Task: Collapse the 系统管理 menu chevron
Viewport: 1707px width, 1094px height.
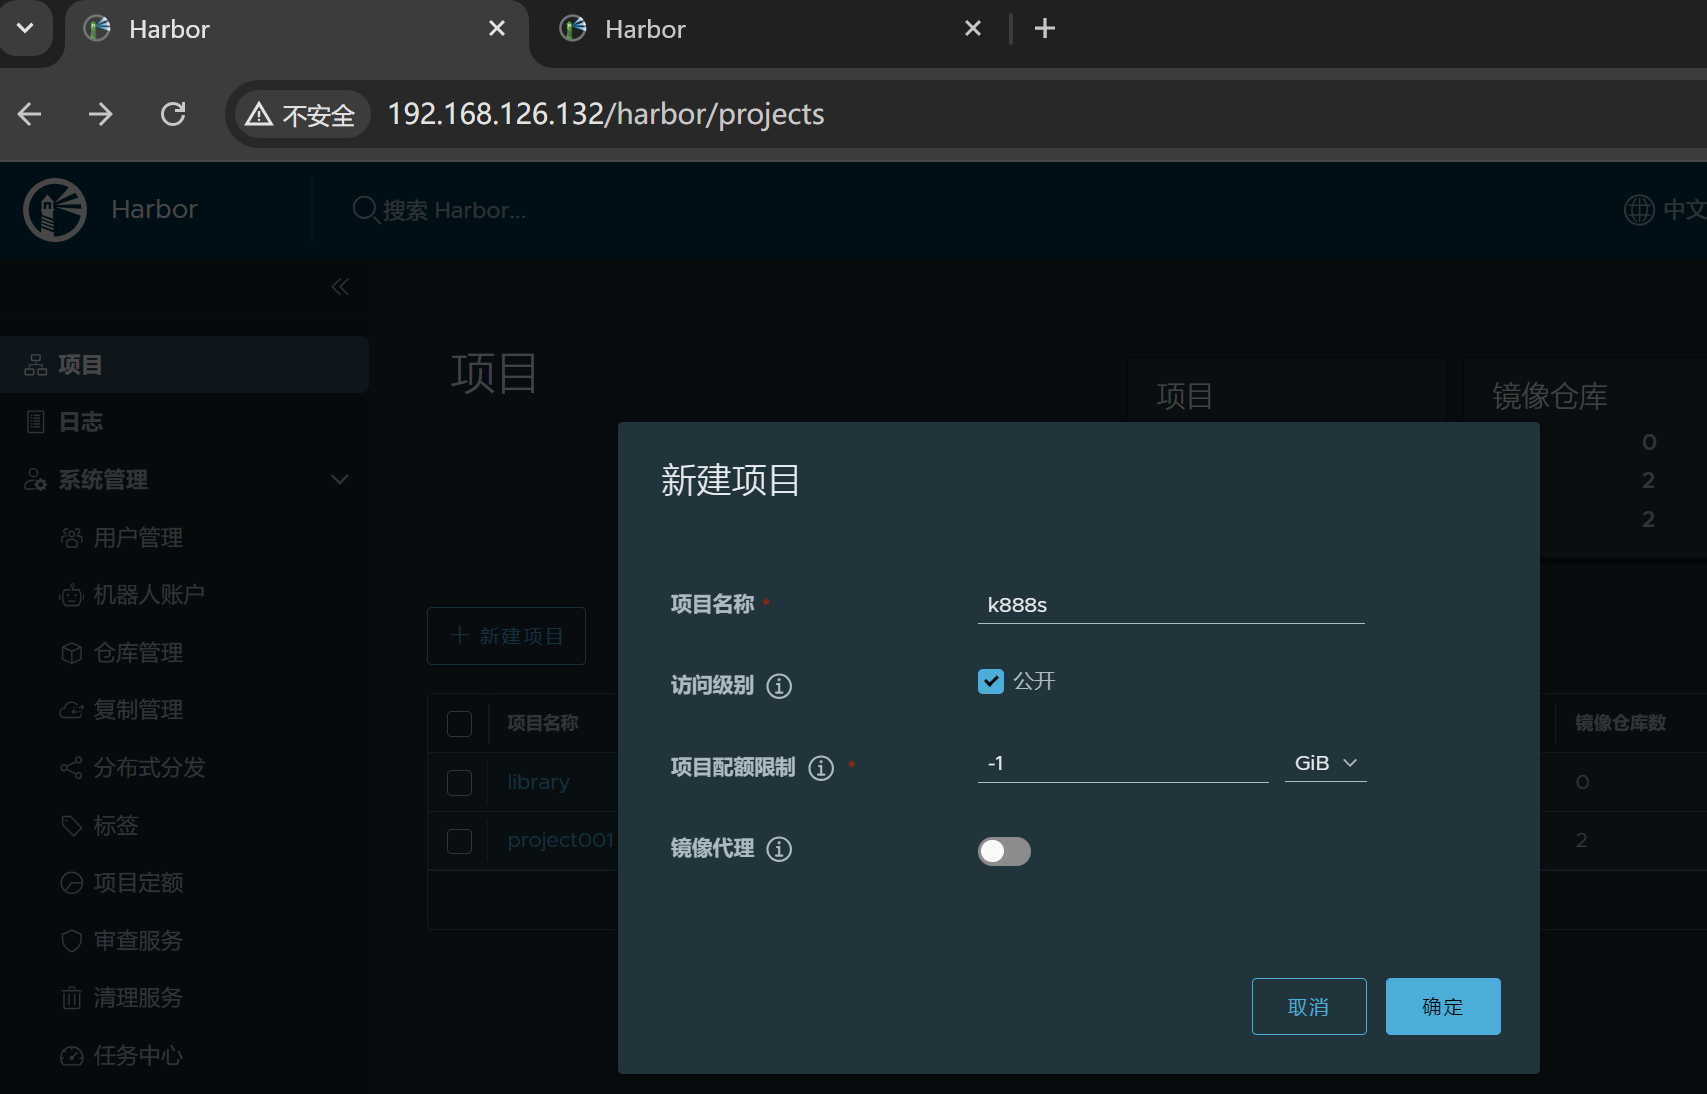Action: 340,480
